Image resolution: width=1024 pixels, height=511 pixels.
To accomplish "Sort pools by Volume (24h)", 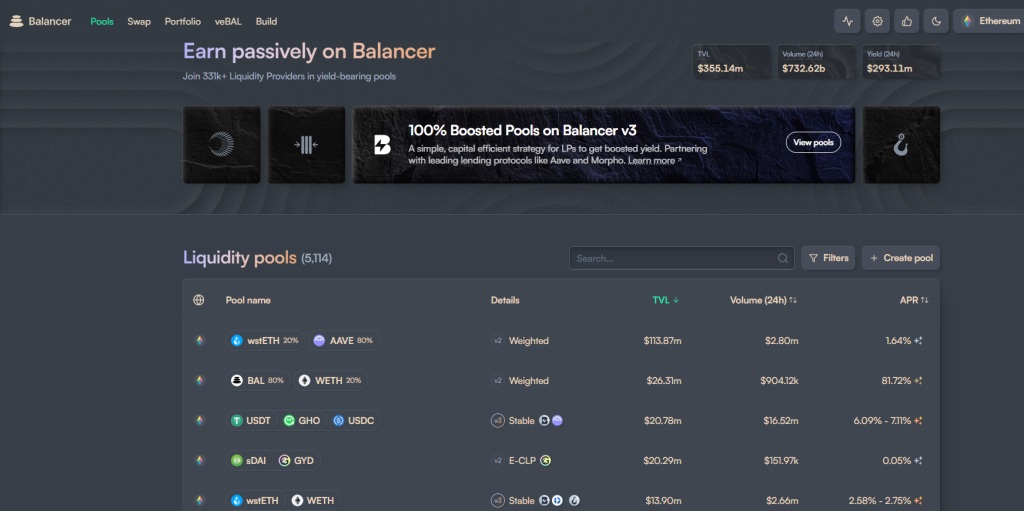I will pos(763,300).
